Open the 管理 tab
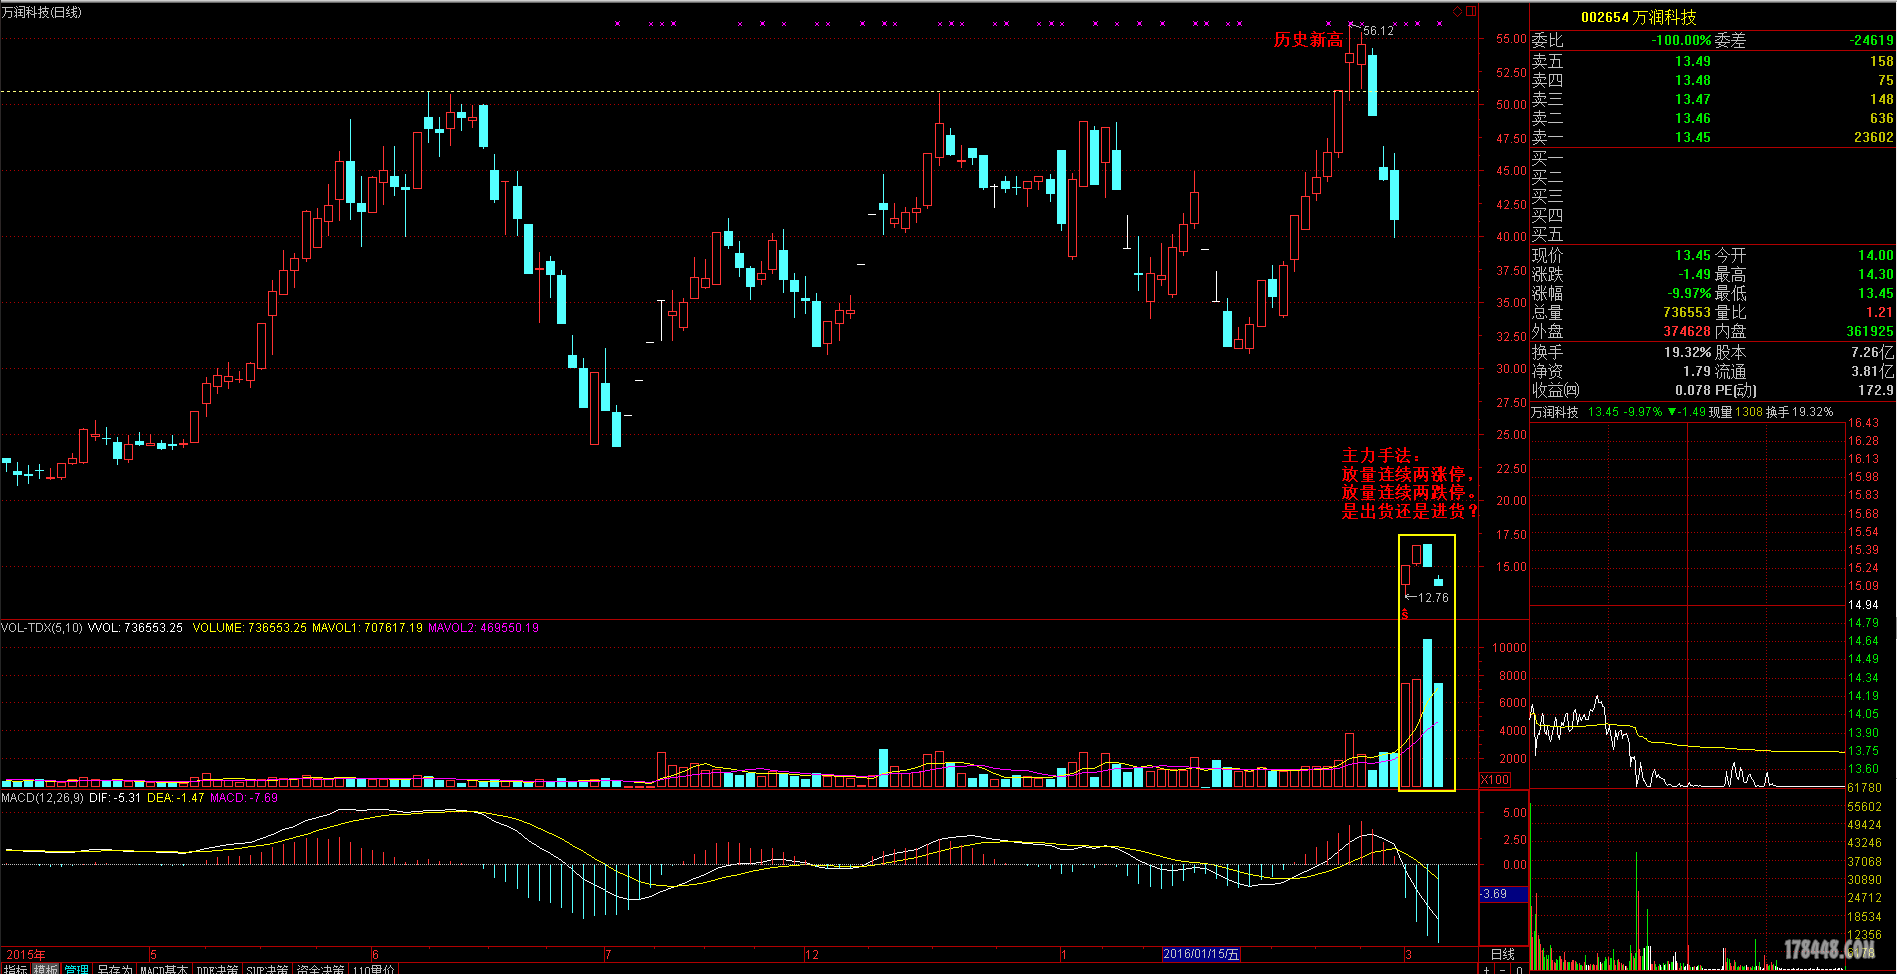The height and width of the screenshot is (974, 1897). coord(76,969)
